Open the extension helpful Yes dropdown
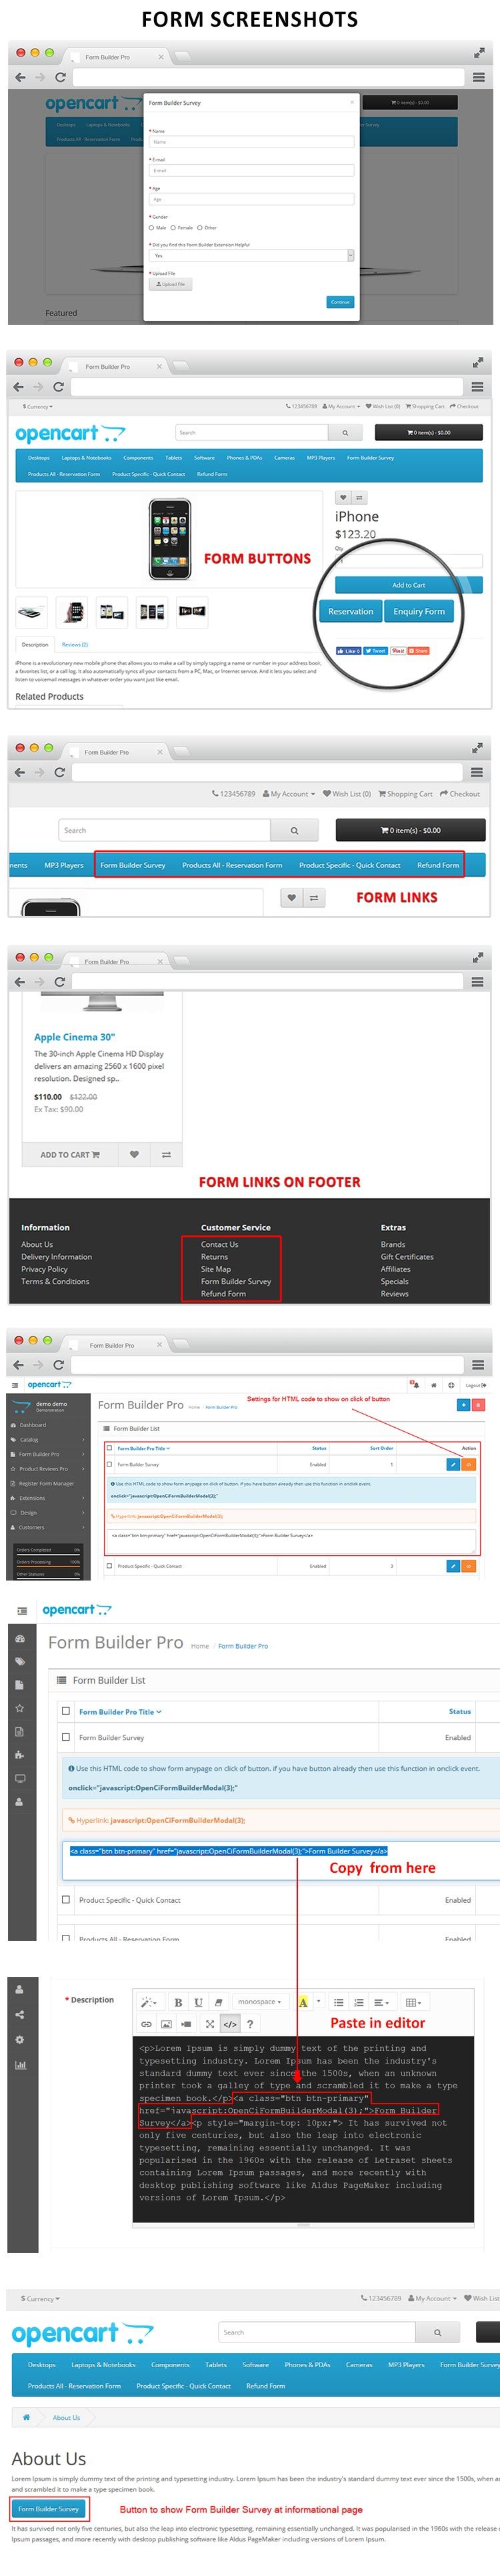The width and height of the screenshot is (500, 2576). [x=251, y=256]
